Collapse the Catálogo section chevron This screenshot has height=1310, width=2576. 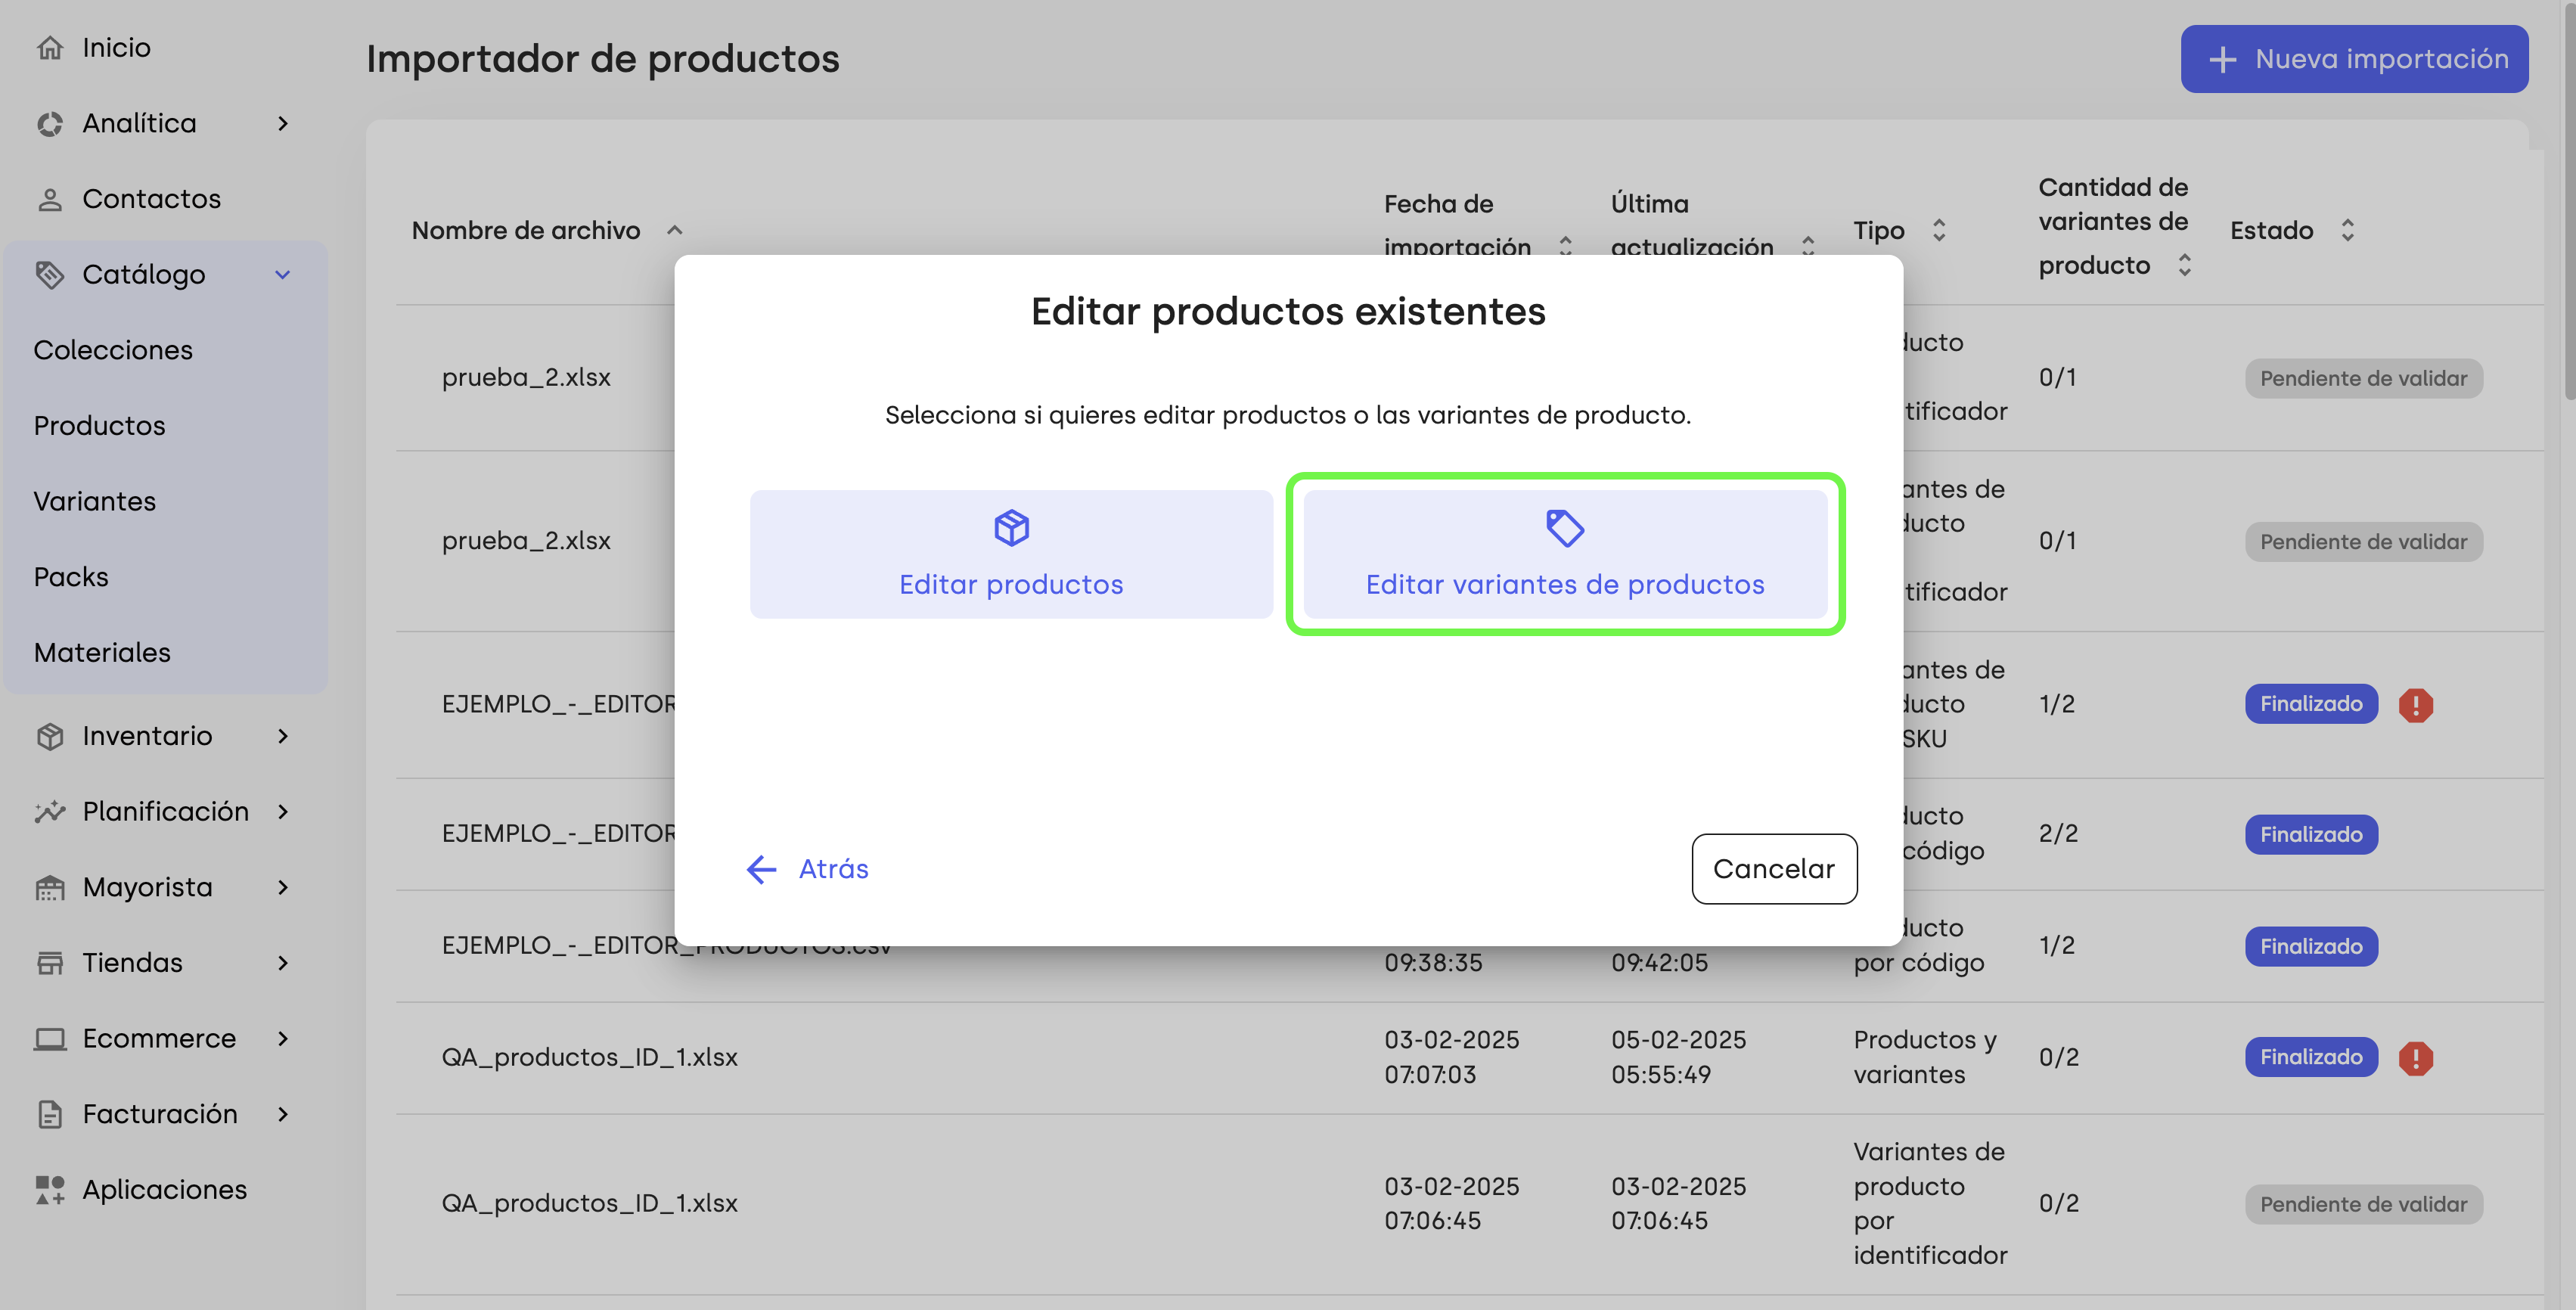[x=283, y=274]
